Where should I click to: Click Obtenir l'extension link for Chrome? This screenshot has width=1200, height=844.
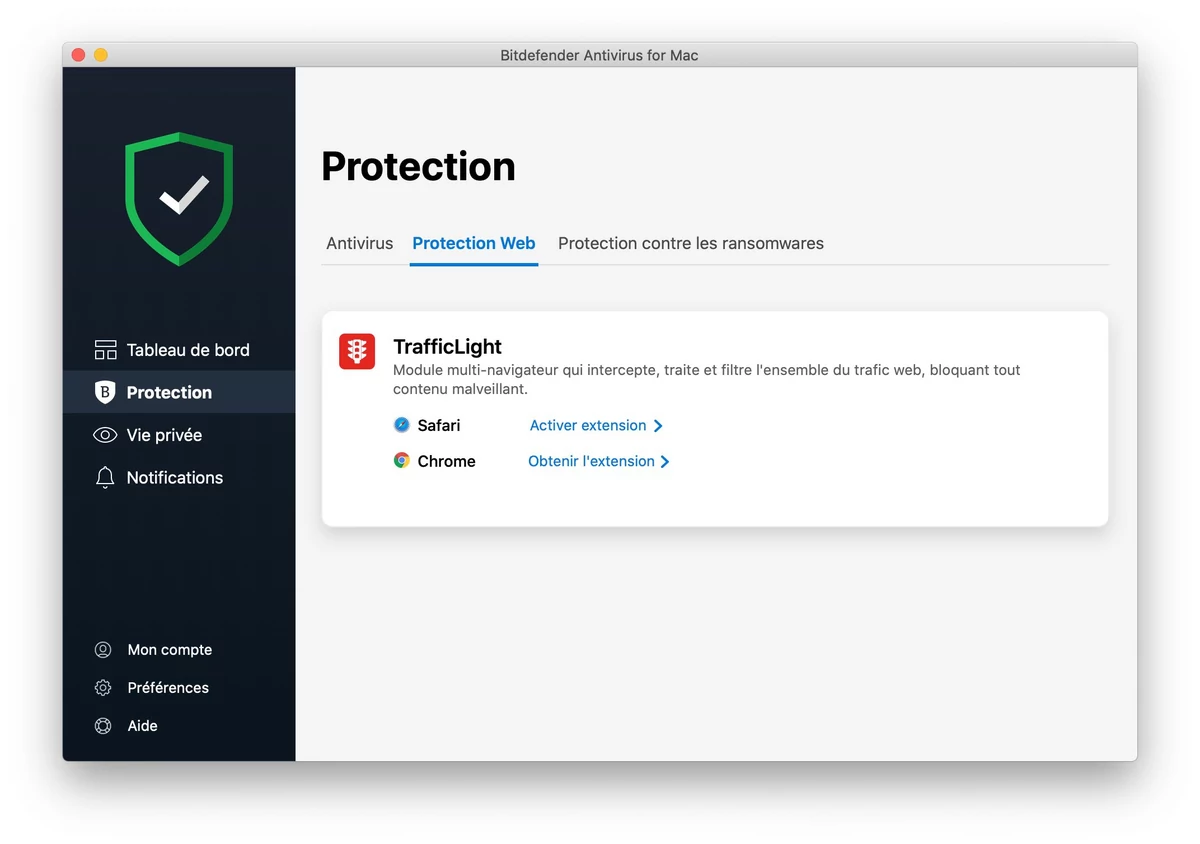pyautogui.click(x=591, y=461)
